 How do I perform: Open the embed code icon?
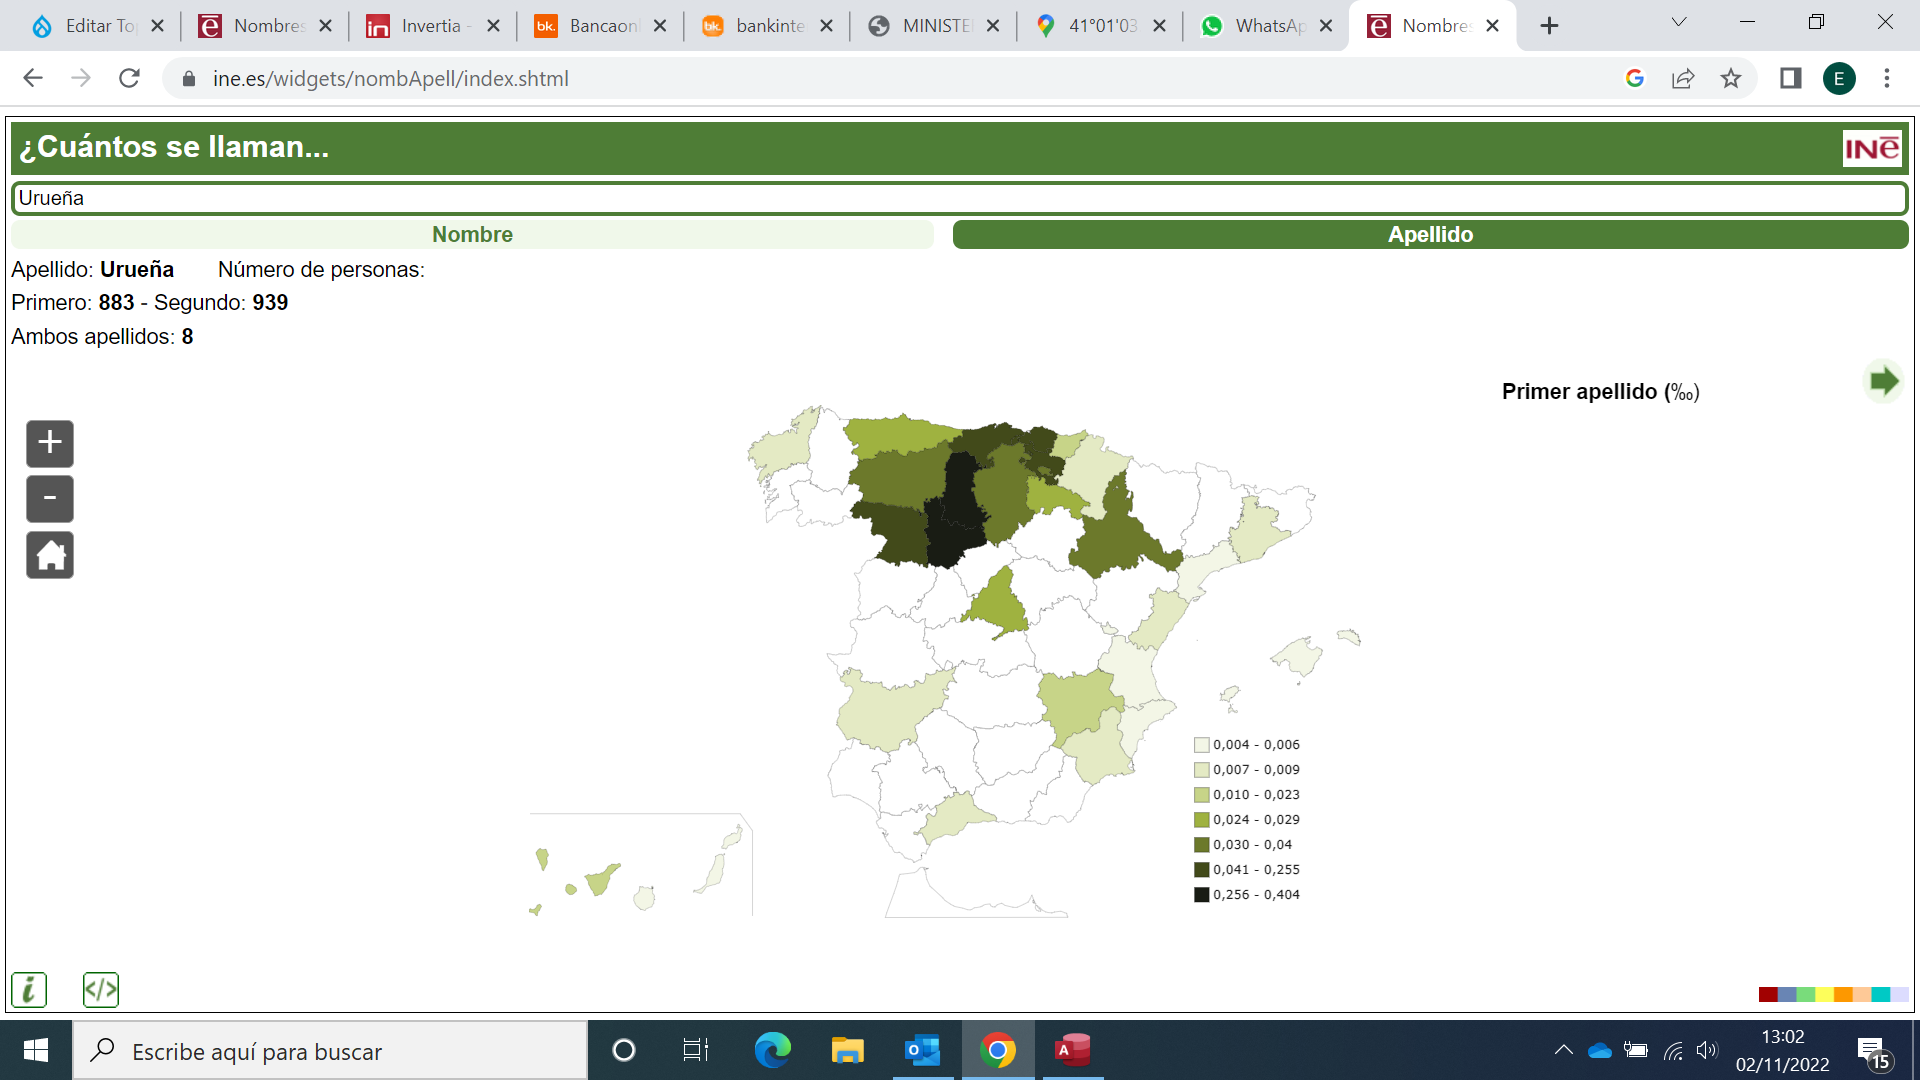tap(101, 990)
